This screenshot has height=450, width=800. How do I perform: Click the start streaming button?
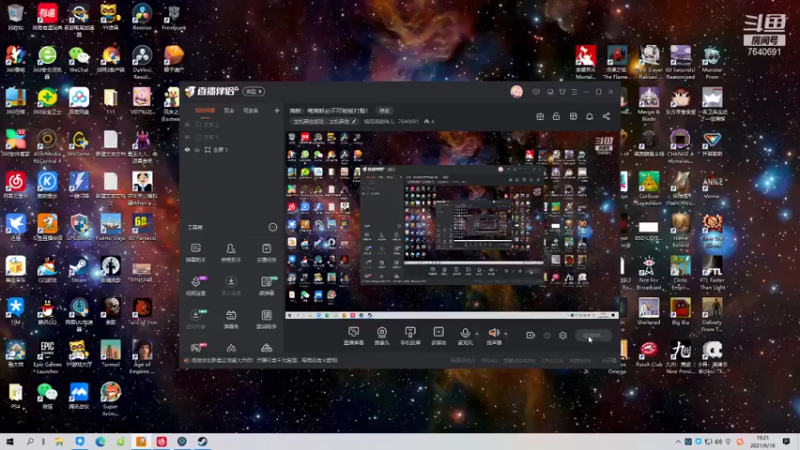(593, 335)
